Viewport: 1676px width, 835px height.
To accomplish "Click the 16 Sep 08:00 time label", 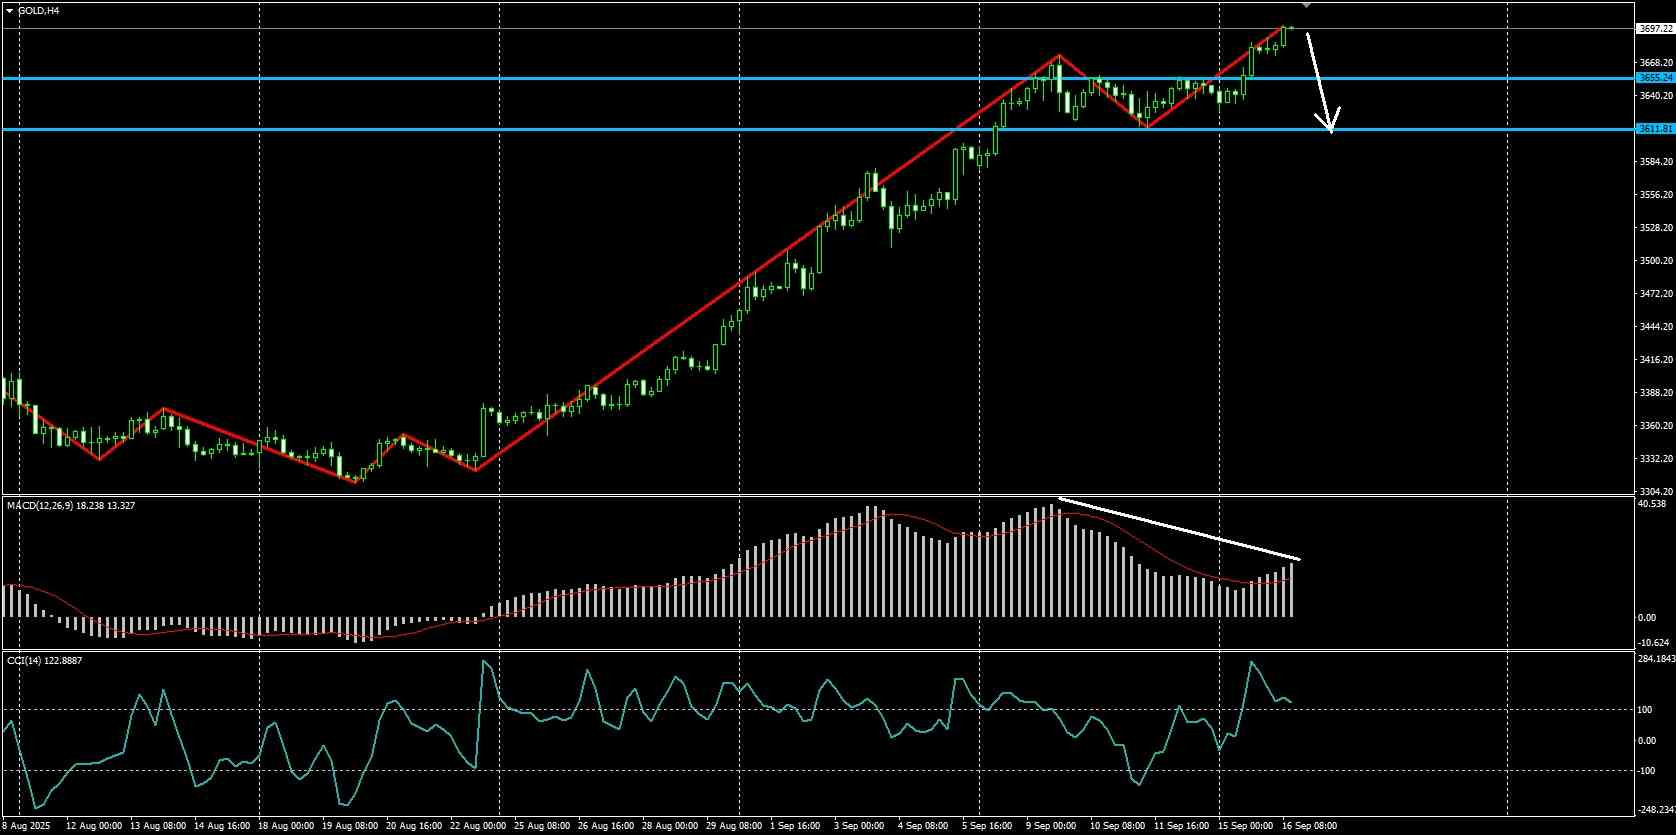I will point(1310,827).
